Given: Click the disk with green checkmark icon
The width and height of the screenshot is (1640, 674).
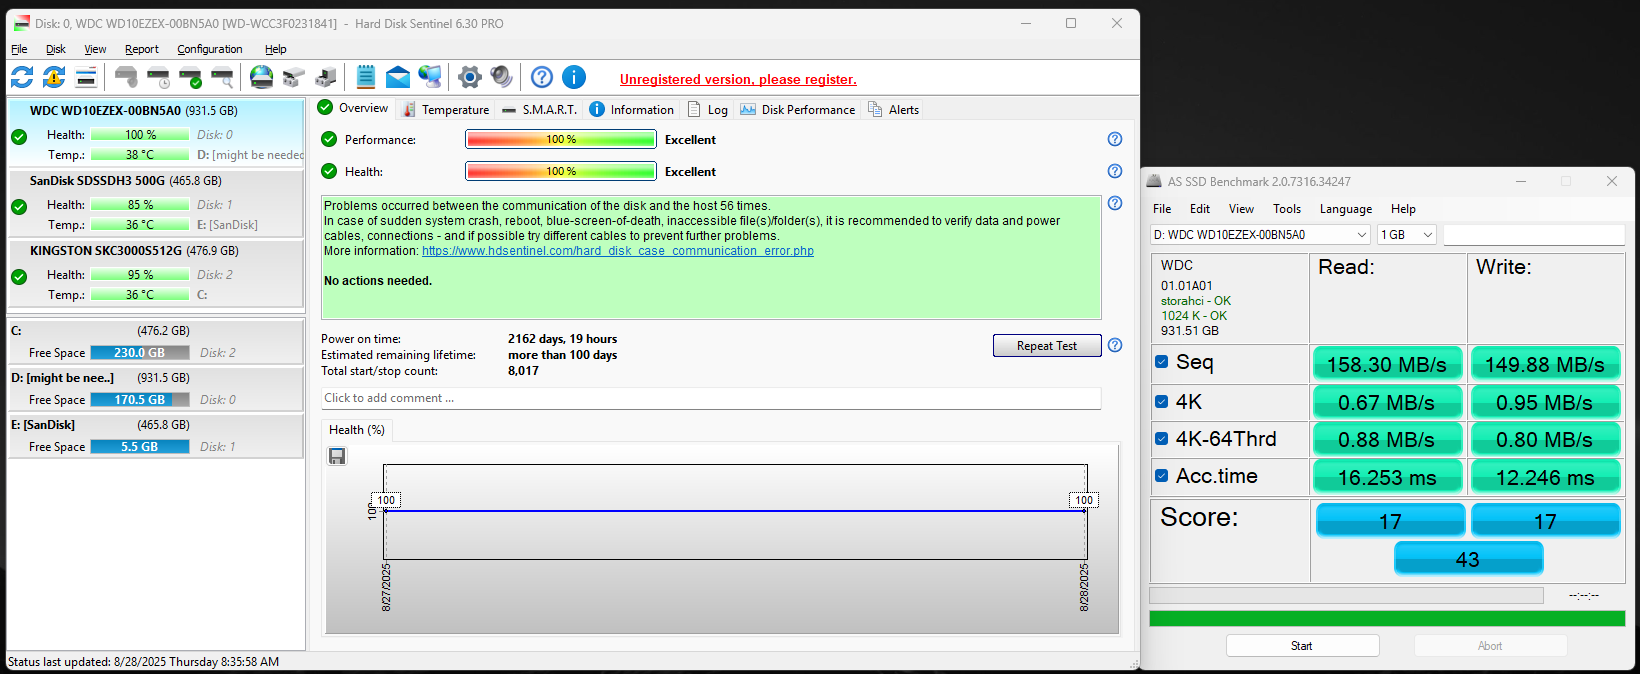Looking at the screenshot, I should pyautogui.click(x=190, y=77).
